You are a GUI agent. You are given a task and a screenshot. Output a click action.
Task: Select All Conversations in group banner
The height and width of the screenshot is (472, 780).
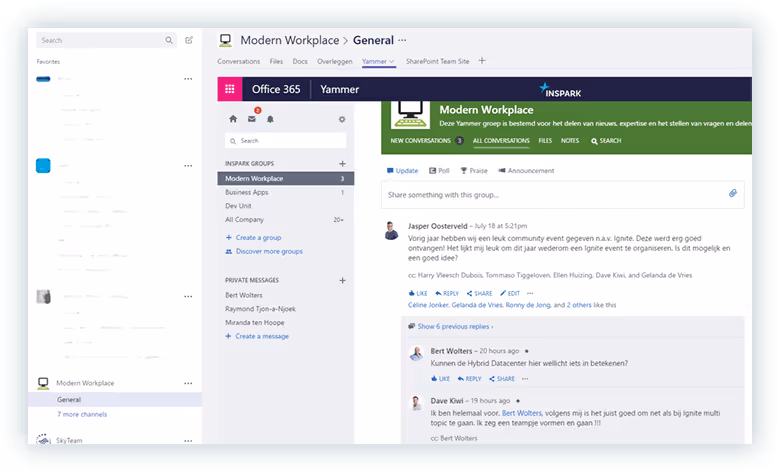[x=501, y=141]
